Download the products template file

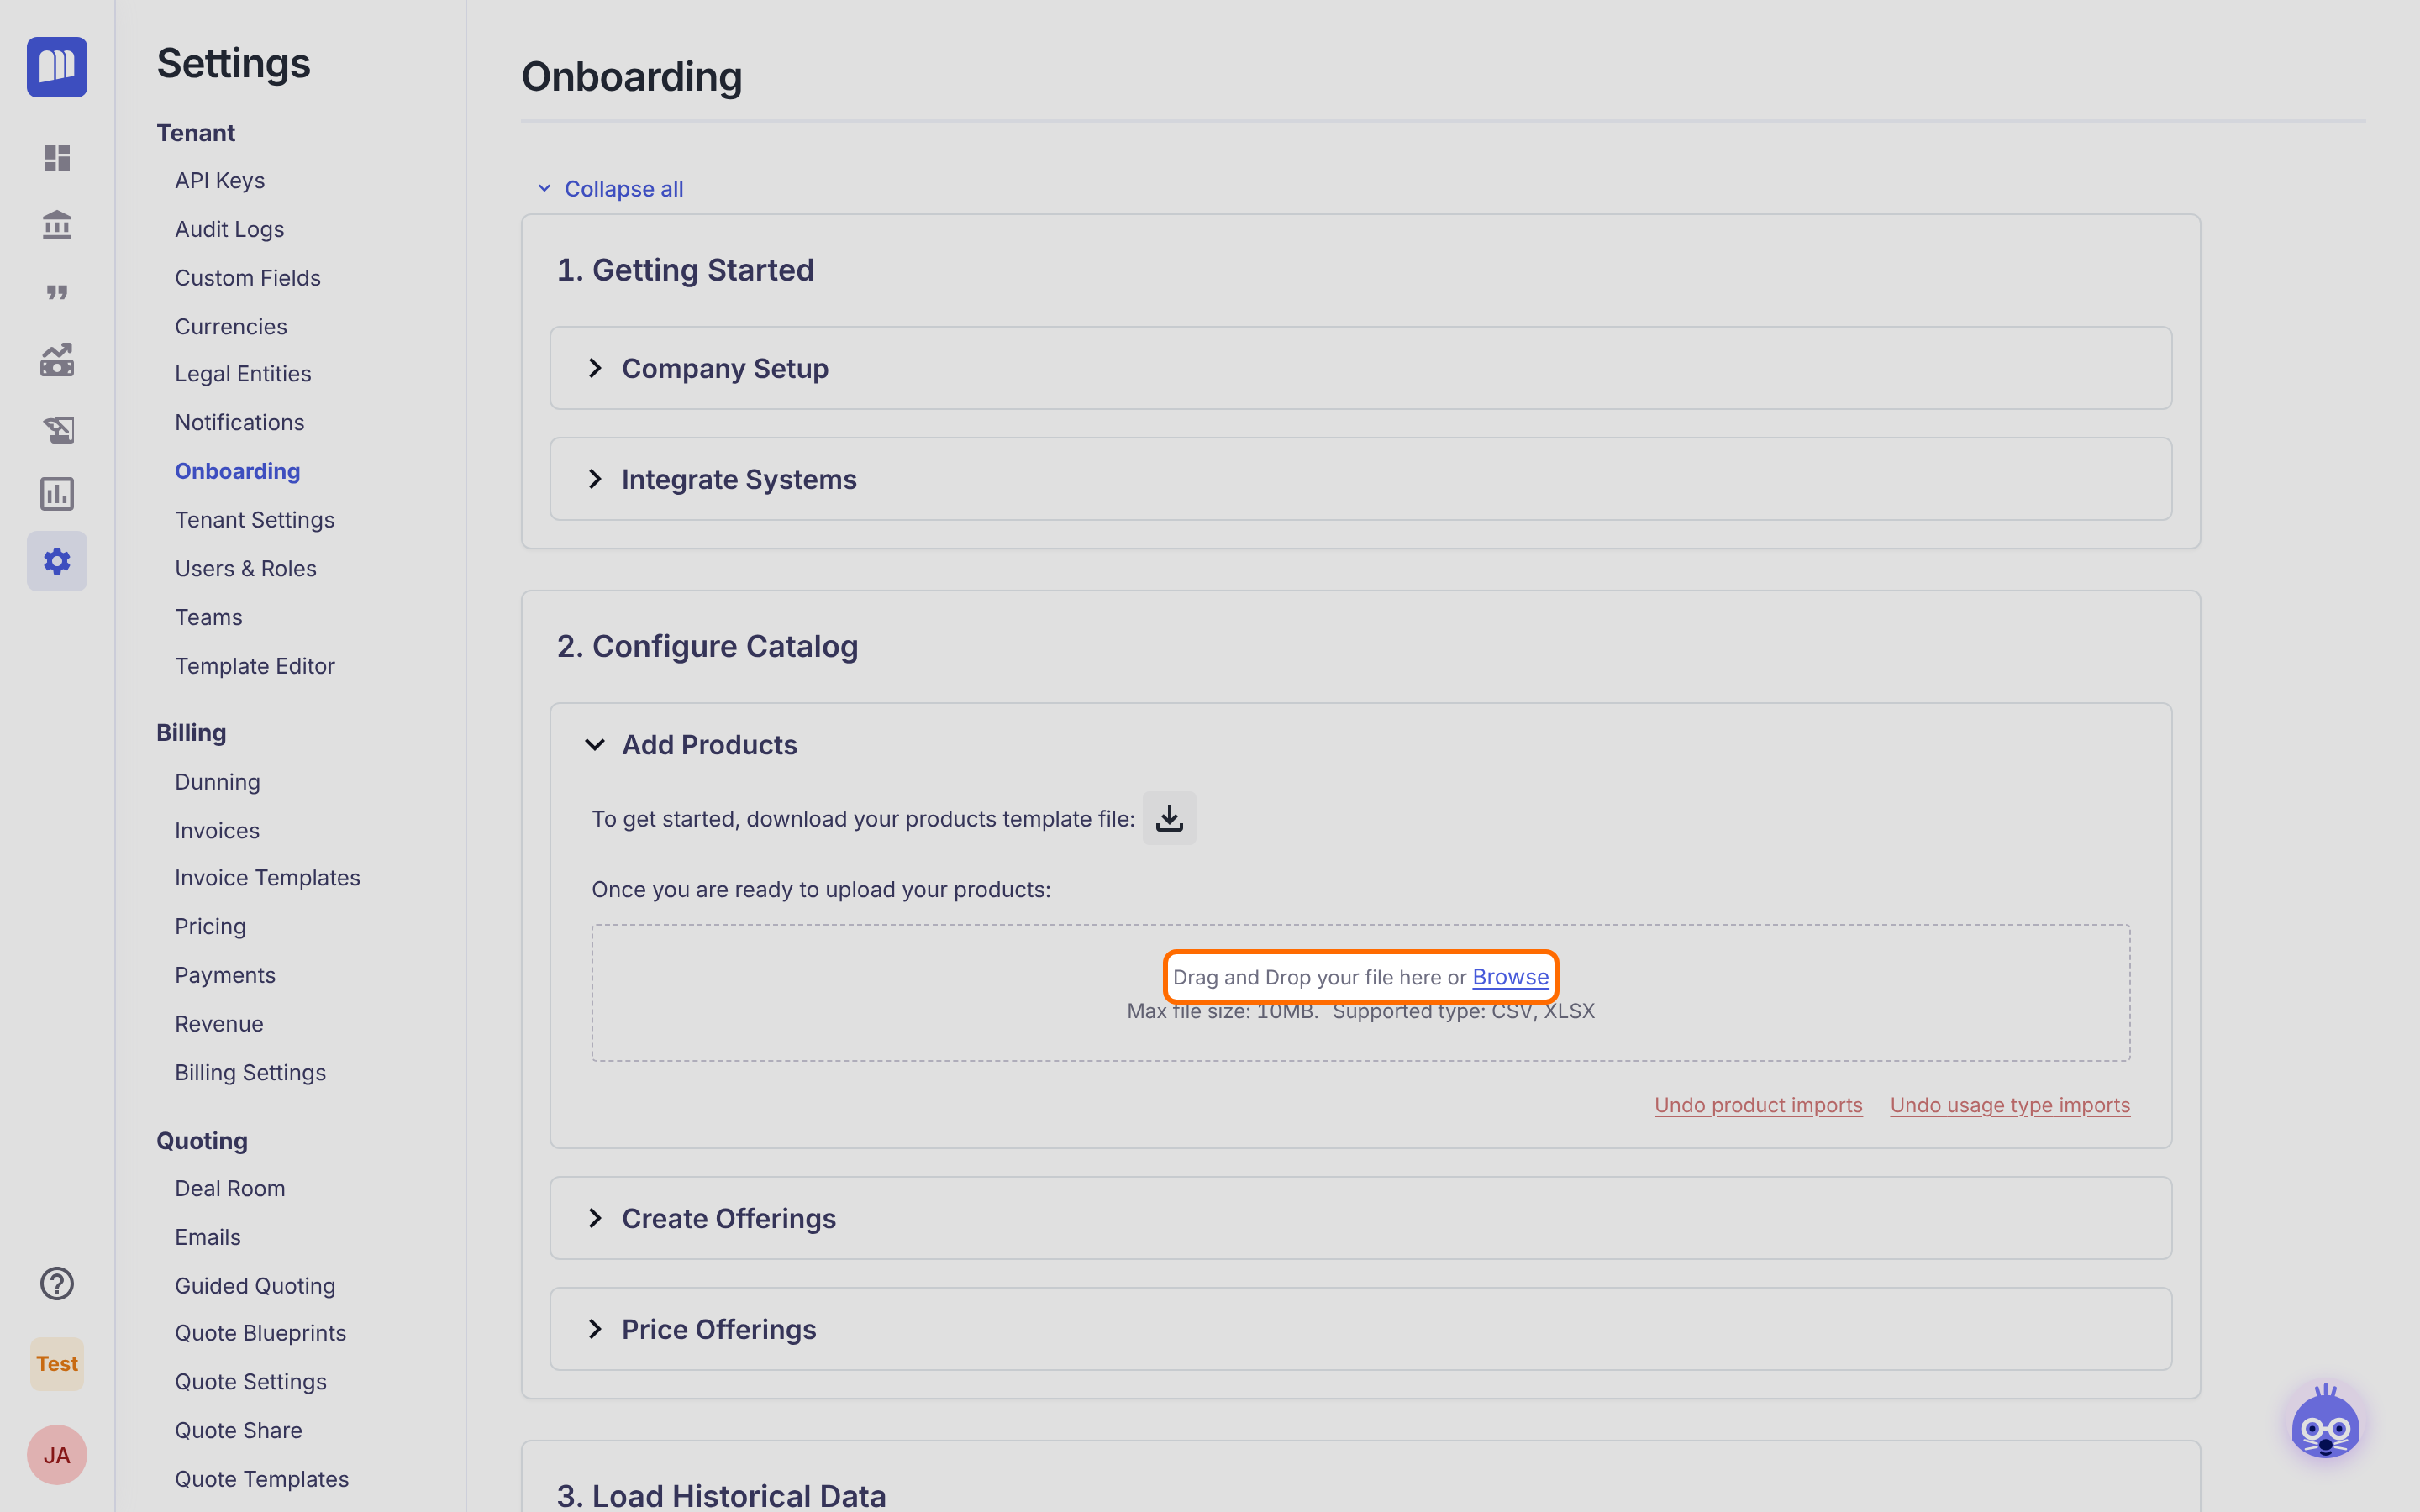tap(1169, 818)
